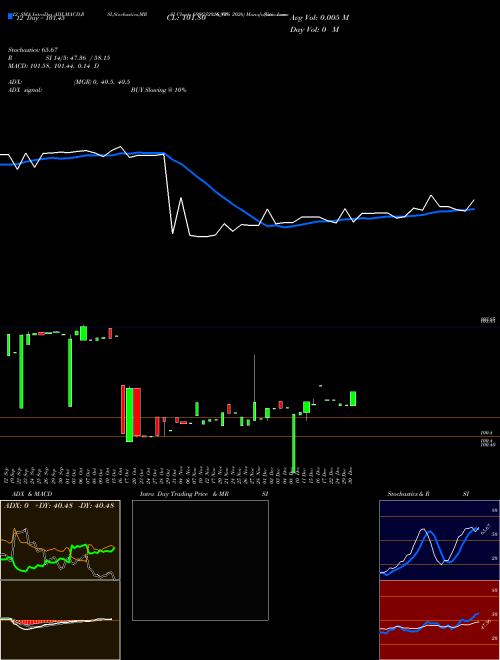The width and height of the screenshot is (500, 660).
Task: Click the 63.67 stochastics value marker
Action: pyautogui.click(x=485, y=528)
